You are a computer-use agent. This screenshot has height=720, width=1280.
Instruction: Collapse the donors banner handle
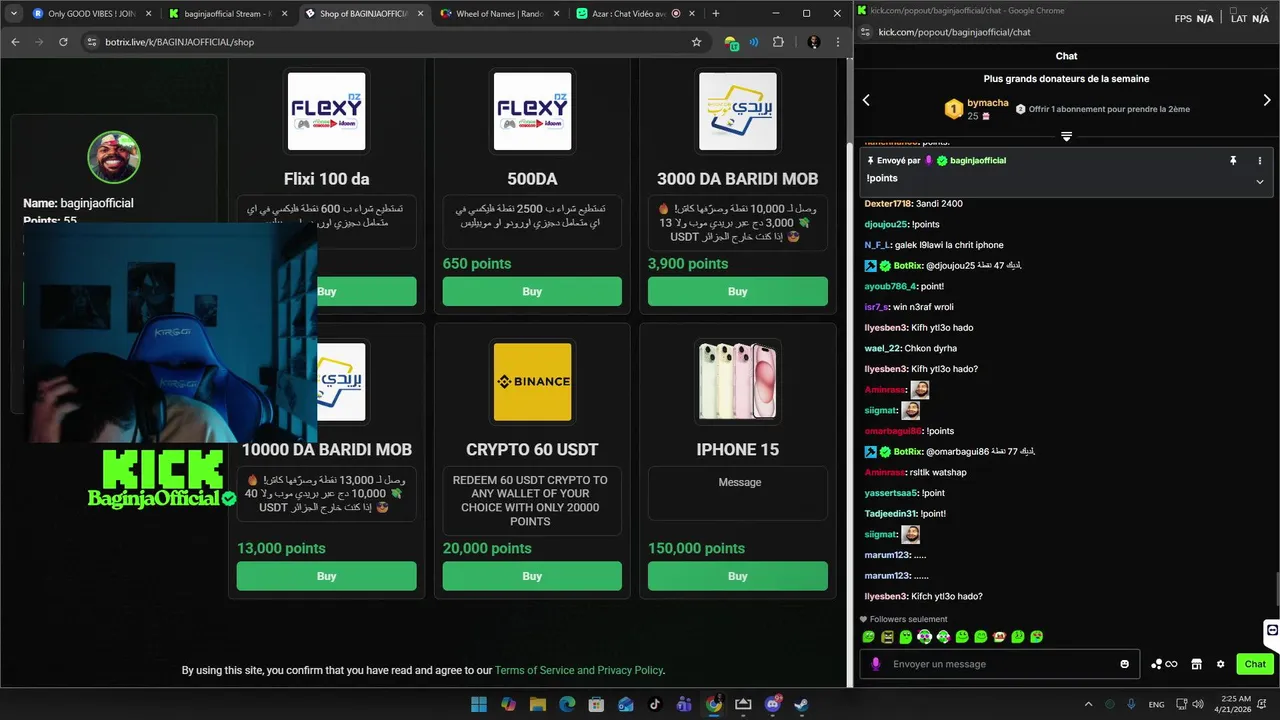(x=1066, y=136)
